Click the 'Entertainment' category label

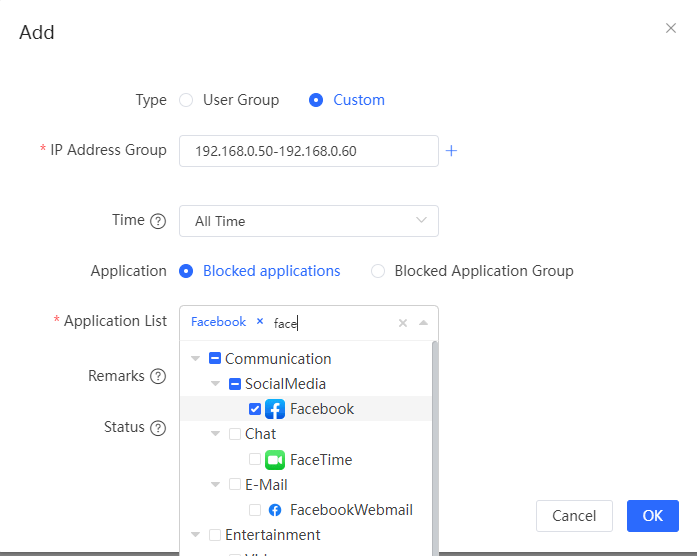272,535
